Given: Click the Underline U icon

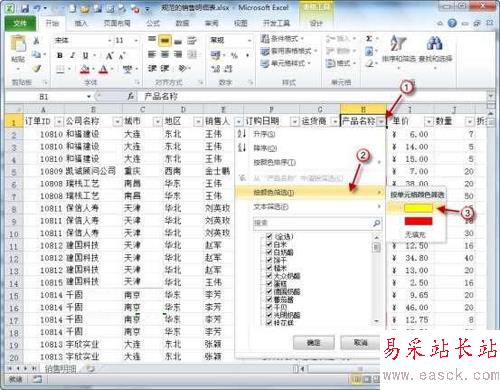Looking at the screenshot, I should [x=85, y=55].
